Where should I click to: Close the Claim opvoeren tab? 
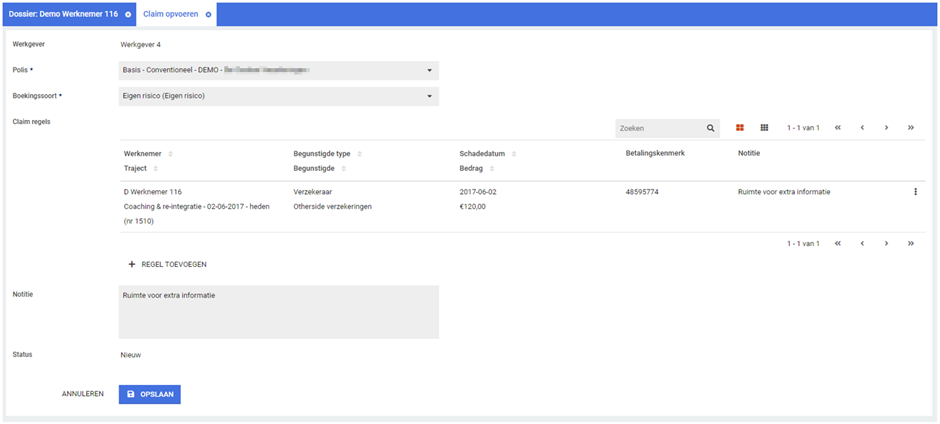click(208, 15)
